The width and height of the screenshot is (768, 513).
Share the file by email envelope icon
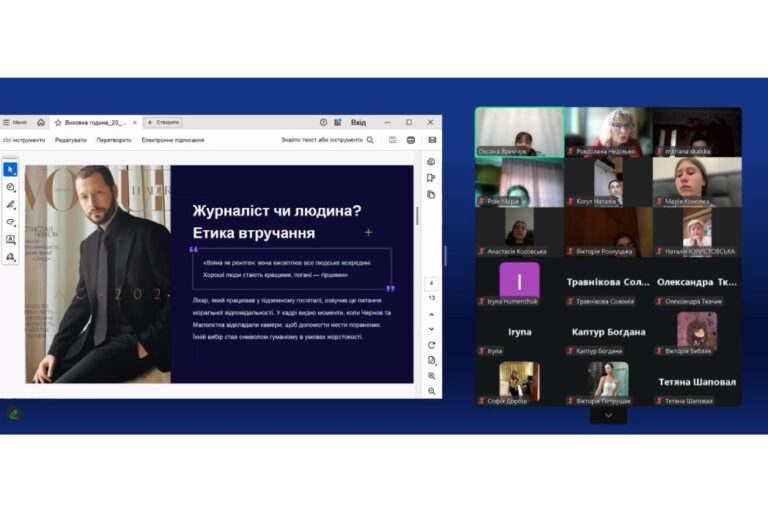pos(432,140)
